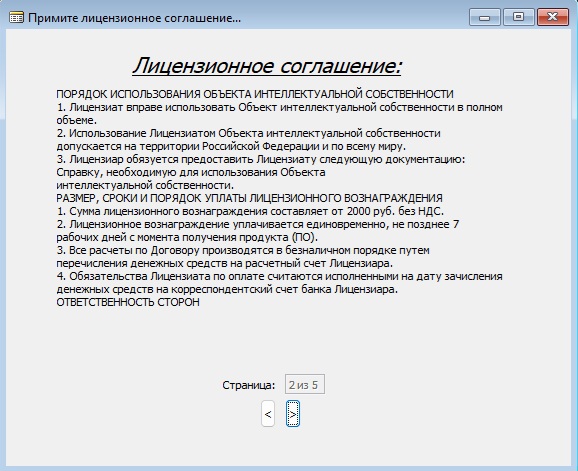Click the РАЗМЕР, СРОКИ И ПОРЯДОК УПЛАТЫ heading
This screenshot has width=578, height=471.
click(x=249, y=198)
